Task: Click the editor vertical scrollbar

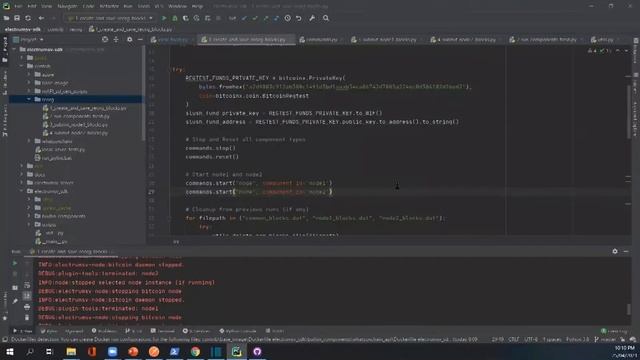Action: [628, 112]
